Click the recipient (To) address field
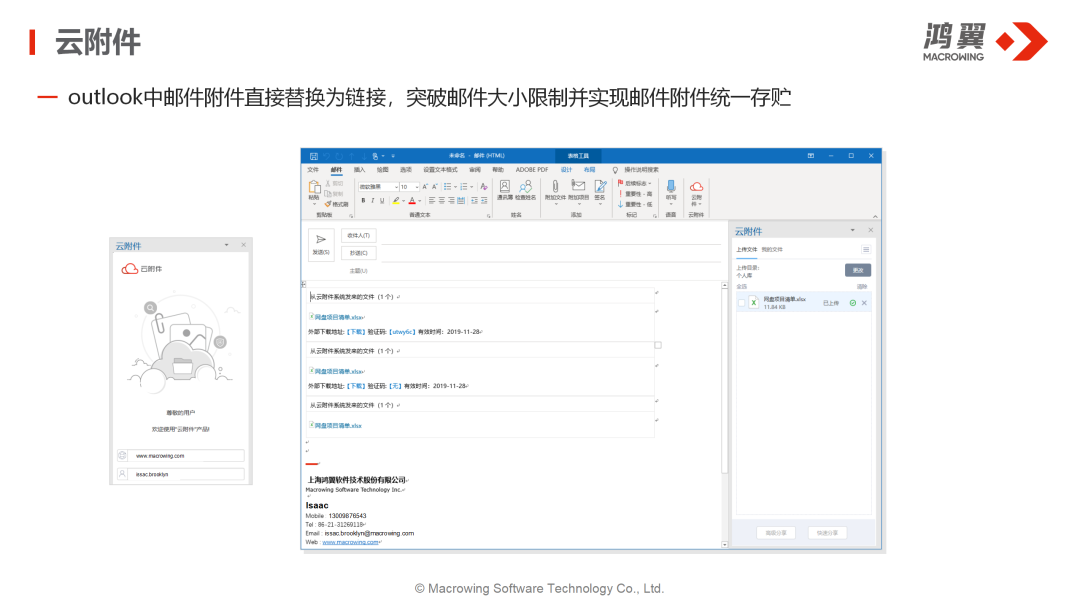Viewport: 1080px width, 608px height. (550, 235)
